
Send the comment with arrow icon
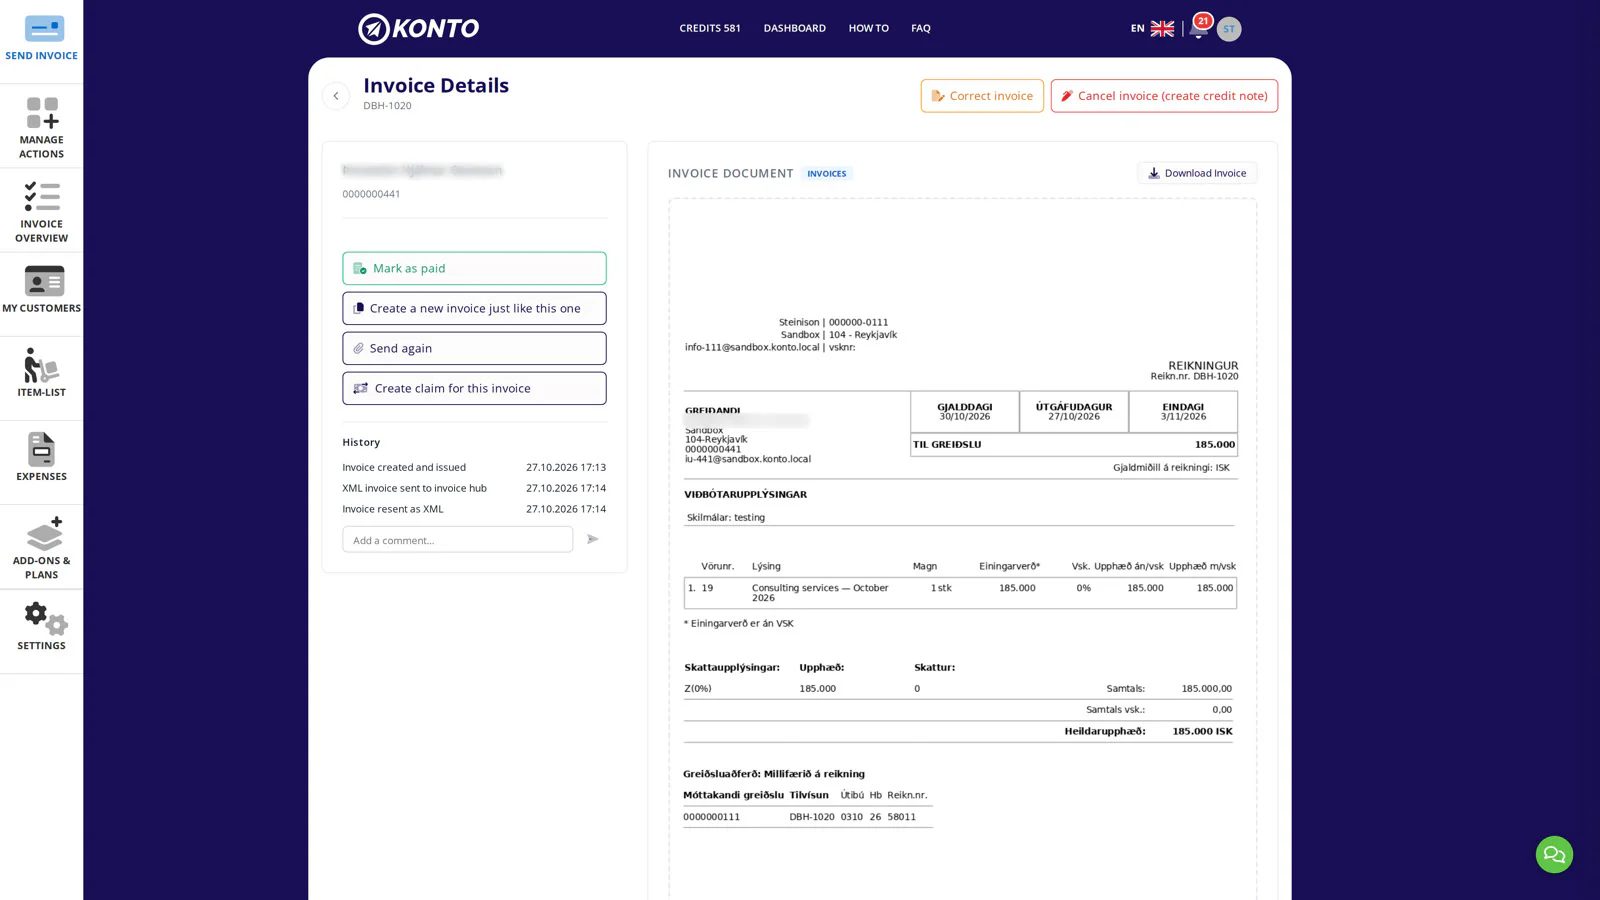pos(593,539)
